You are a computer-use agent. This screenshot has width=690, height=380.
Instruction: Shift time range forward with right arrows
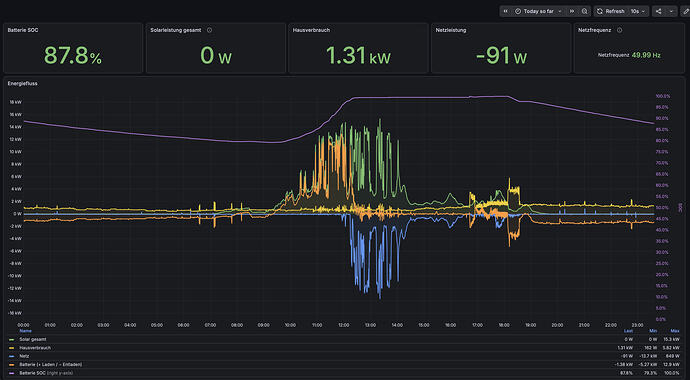[572, 11]
